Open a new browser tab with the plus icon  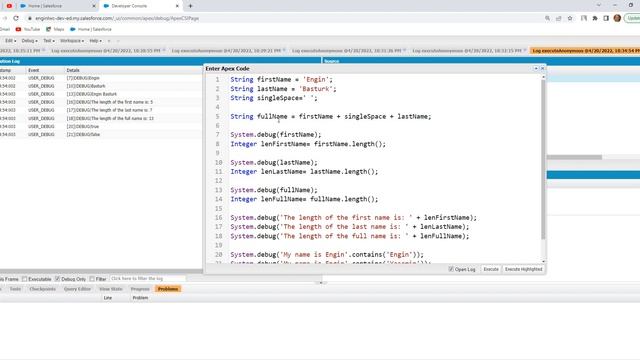pyautogui.click(x=190, y=6)
